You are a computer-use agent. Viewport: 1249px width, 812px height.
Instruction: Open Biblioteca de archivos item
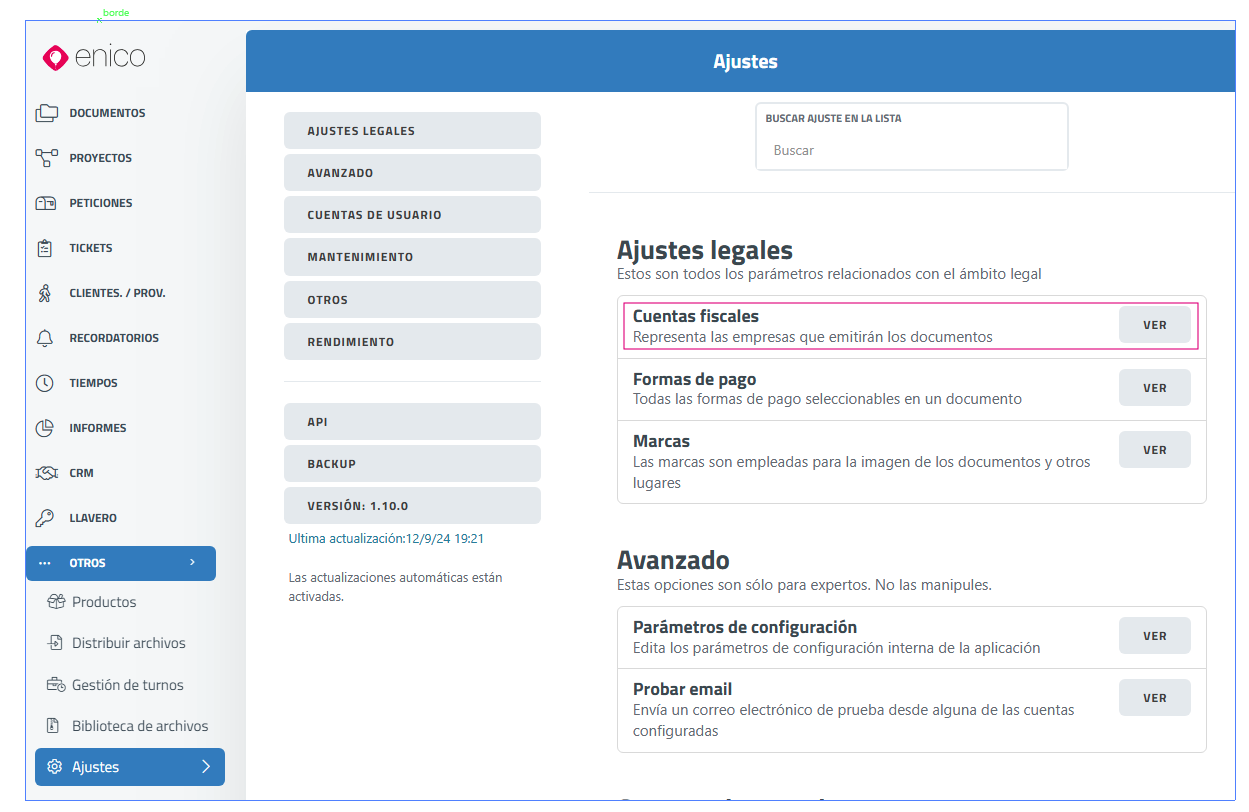[139, 726]
